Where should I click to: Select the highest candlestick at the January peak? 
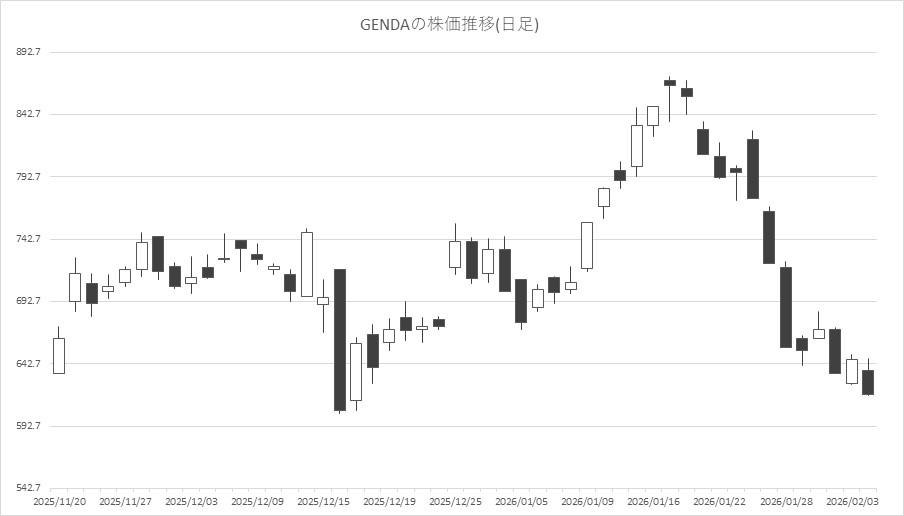coord(670,83)
